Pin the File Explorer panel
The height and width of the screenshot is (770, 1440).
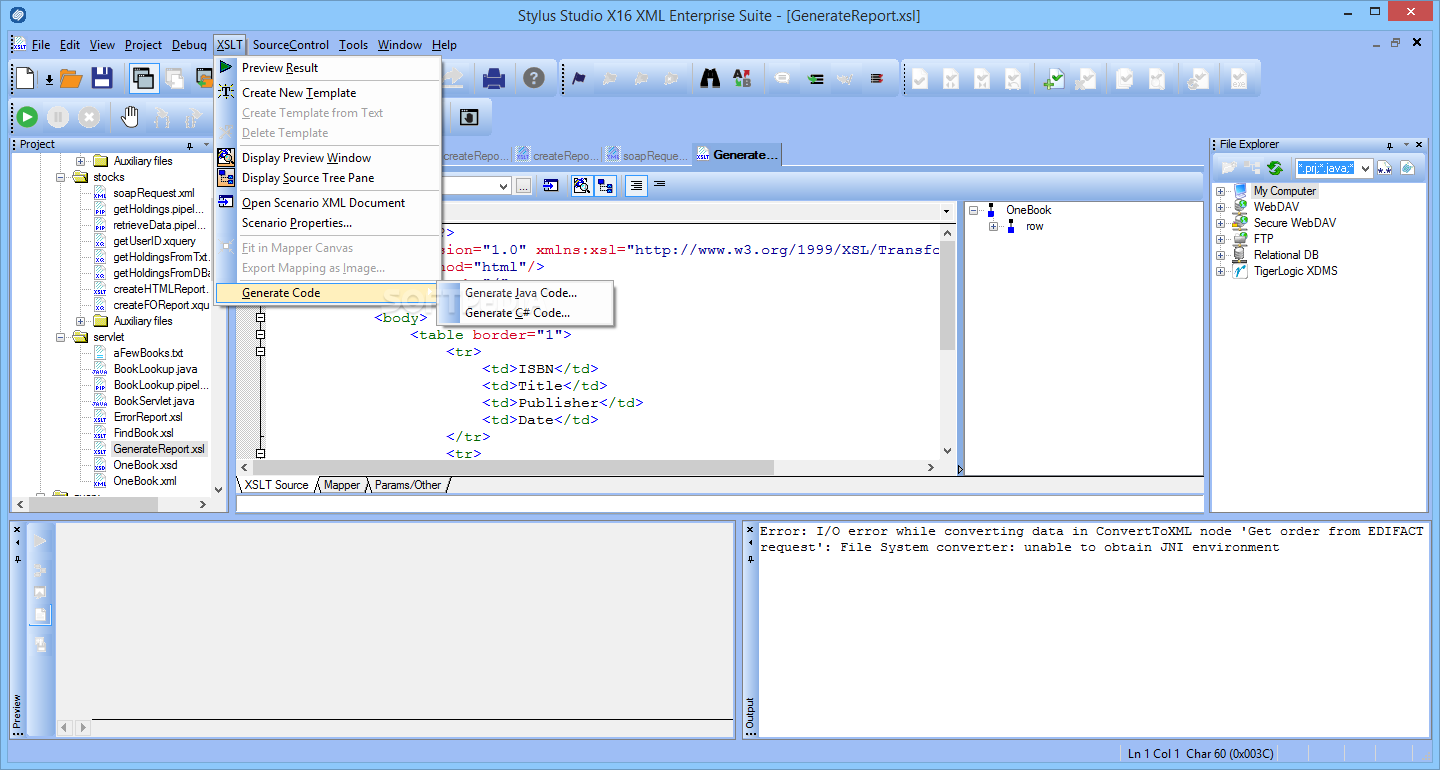tap(1390, 145)
